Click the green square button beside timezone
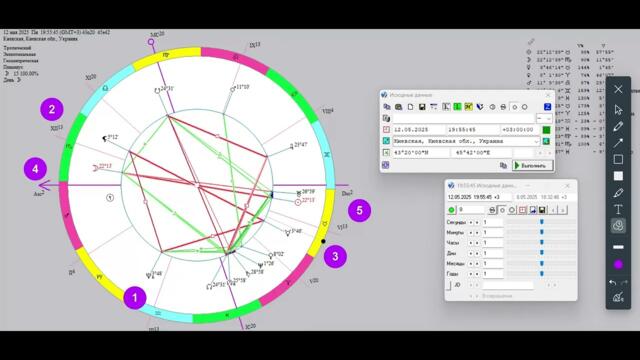Image resolution: width=640 pixels, height=360 pixels. (546, 130)
